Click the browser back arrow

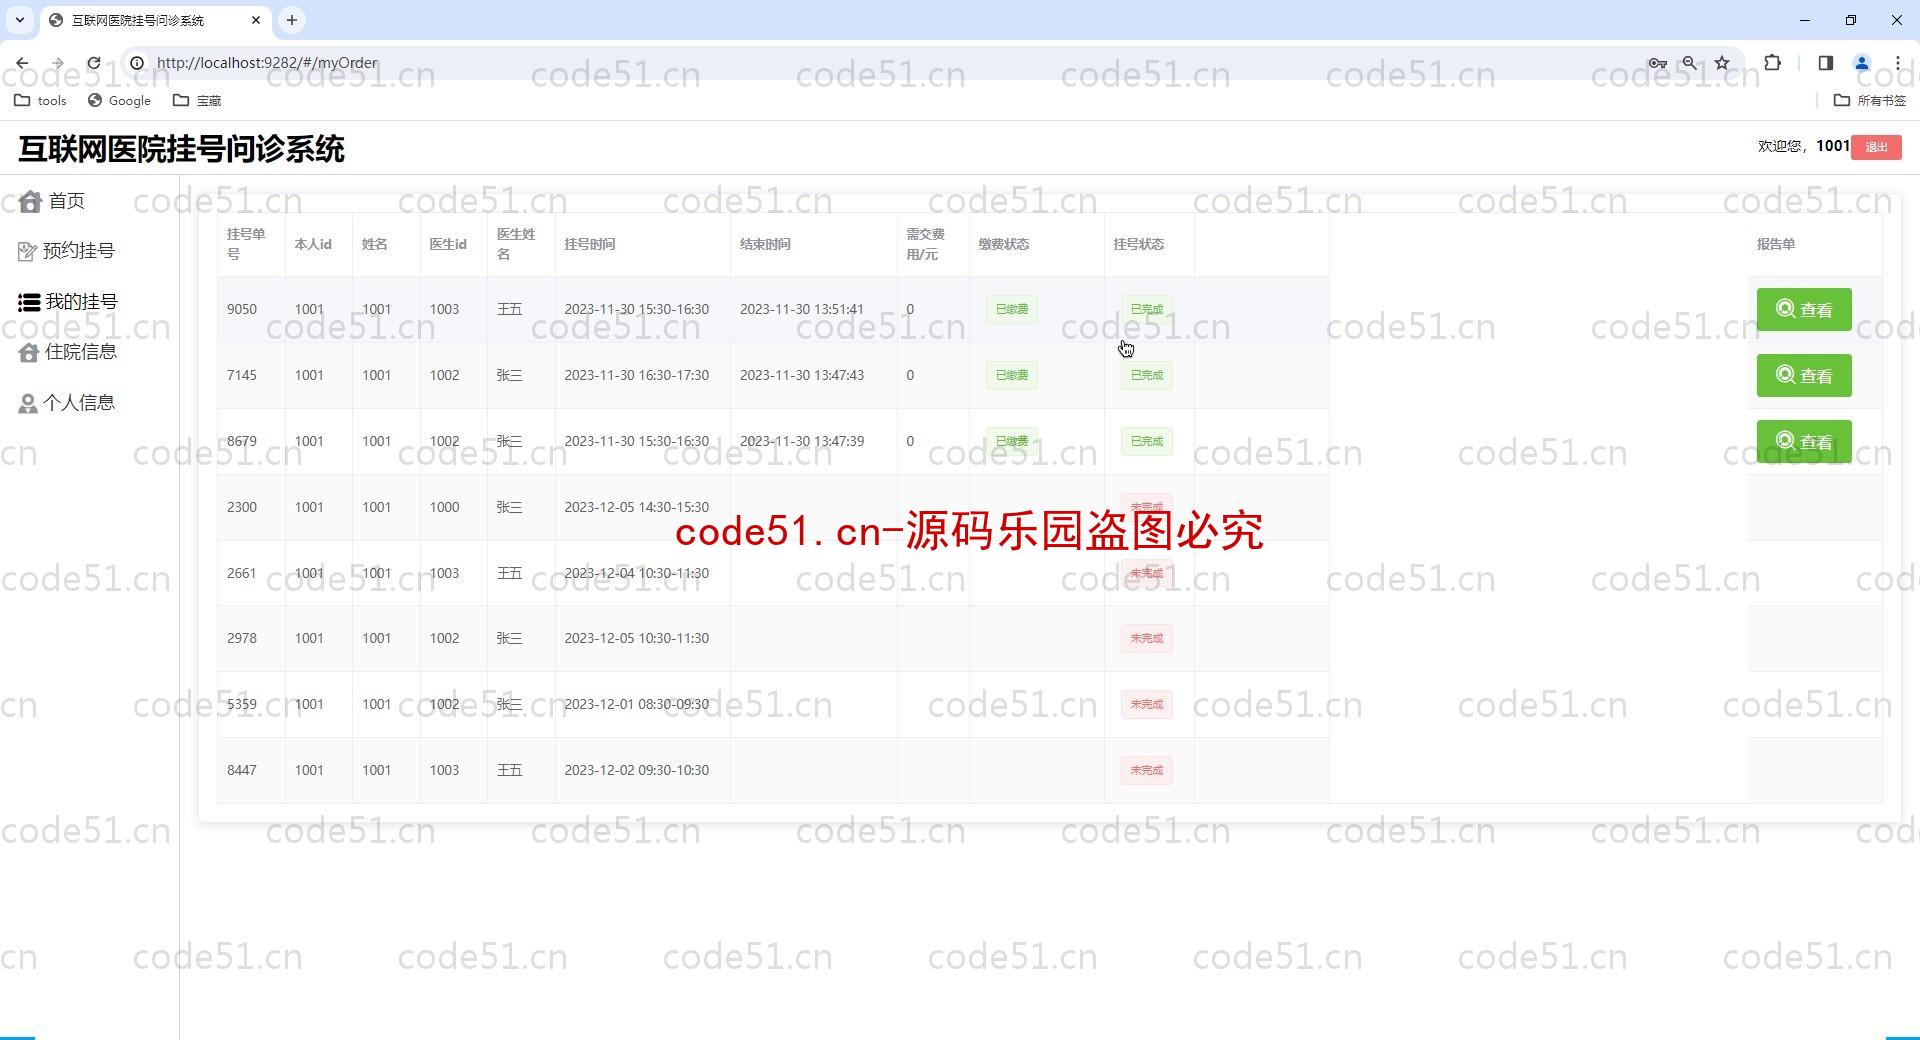[x=22, y=63]
